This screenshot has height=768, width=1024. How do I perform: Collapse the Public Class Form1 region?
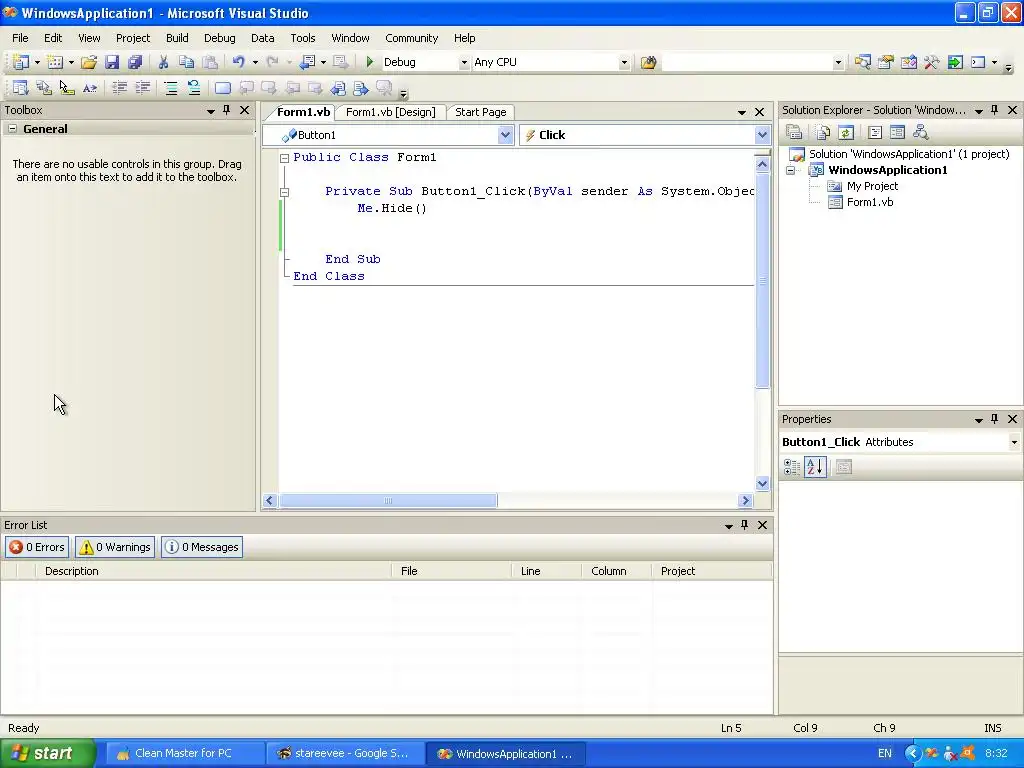pos(285,158)
